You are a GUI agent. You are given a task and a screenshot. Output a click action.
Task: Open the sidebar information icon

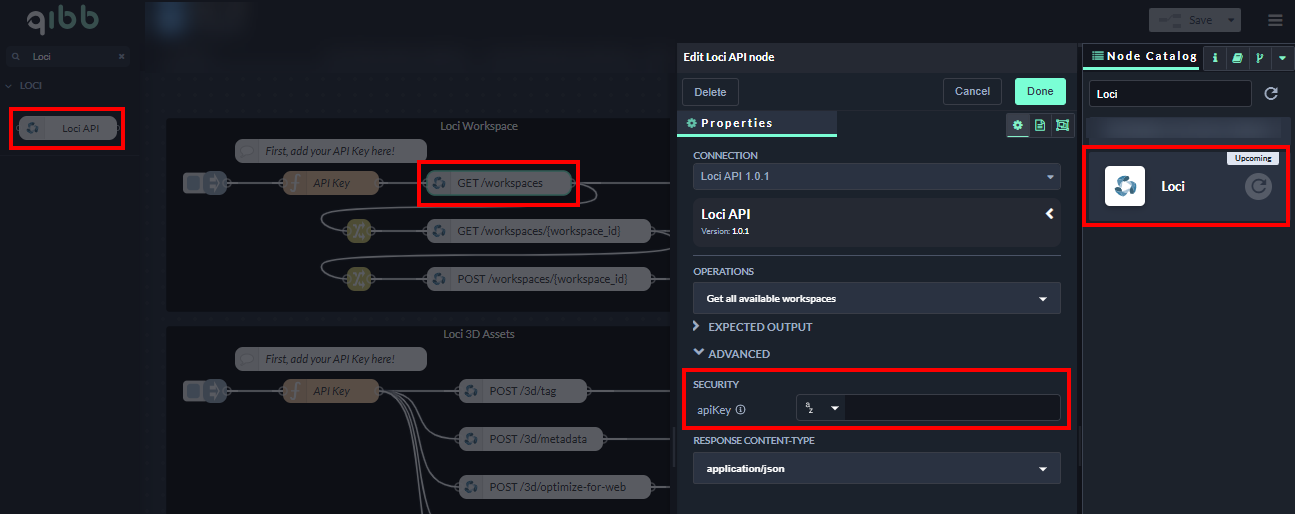tap(1215, 58)
